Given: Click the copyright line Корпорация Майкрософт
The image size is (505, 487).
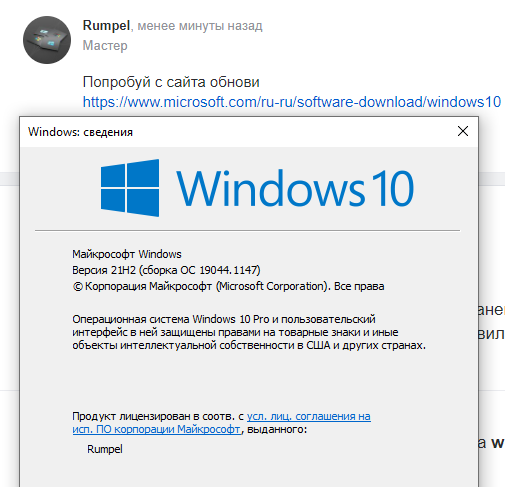Looking at the screenshot, I should click(x=228, y=286).
